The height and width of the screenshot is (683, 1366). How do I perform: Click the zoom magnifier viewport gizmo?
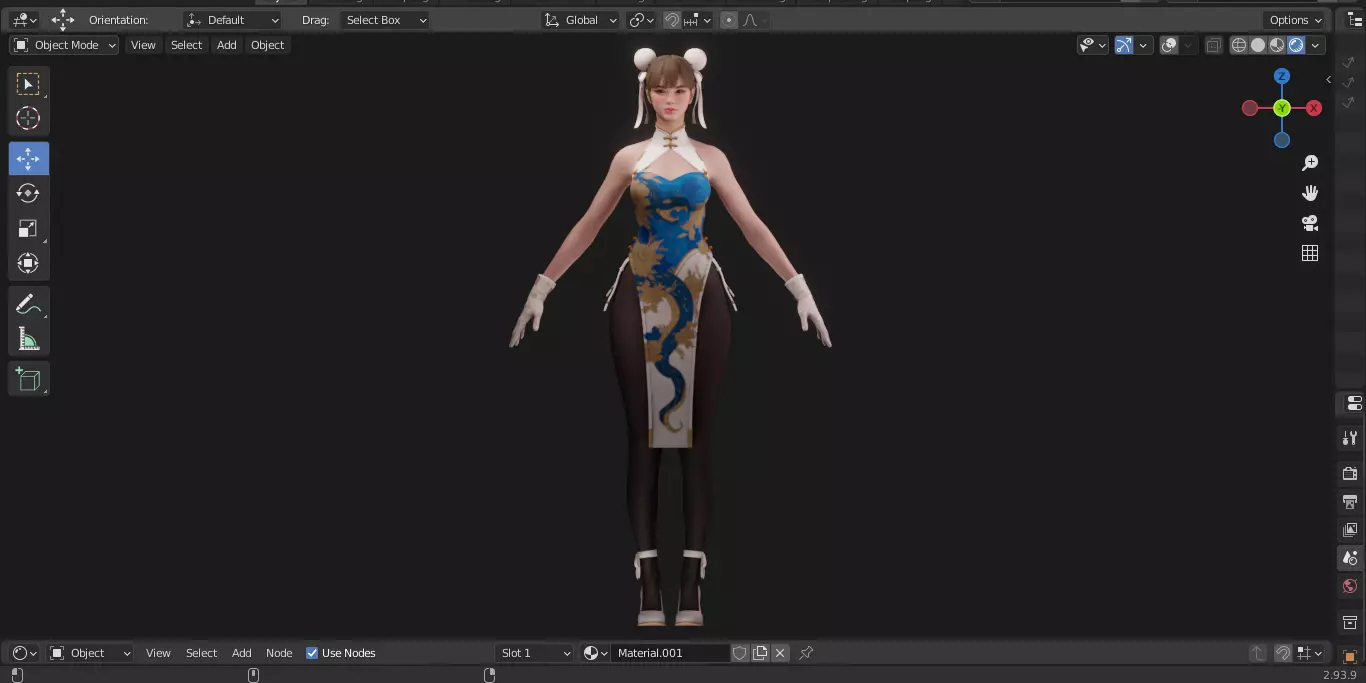1310,163
